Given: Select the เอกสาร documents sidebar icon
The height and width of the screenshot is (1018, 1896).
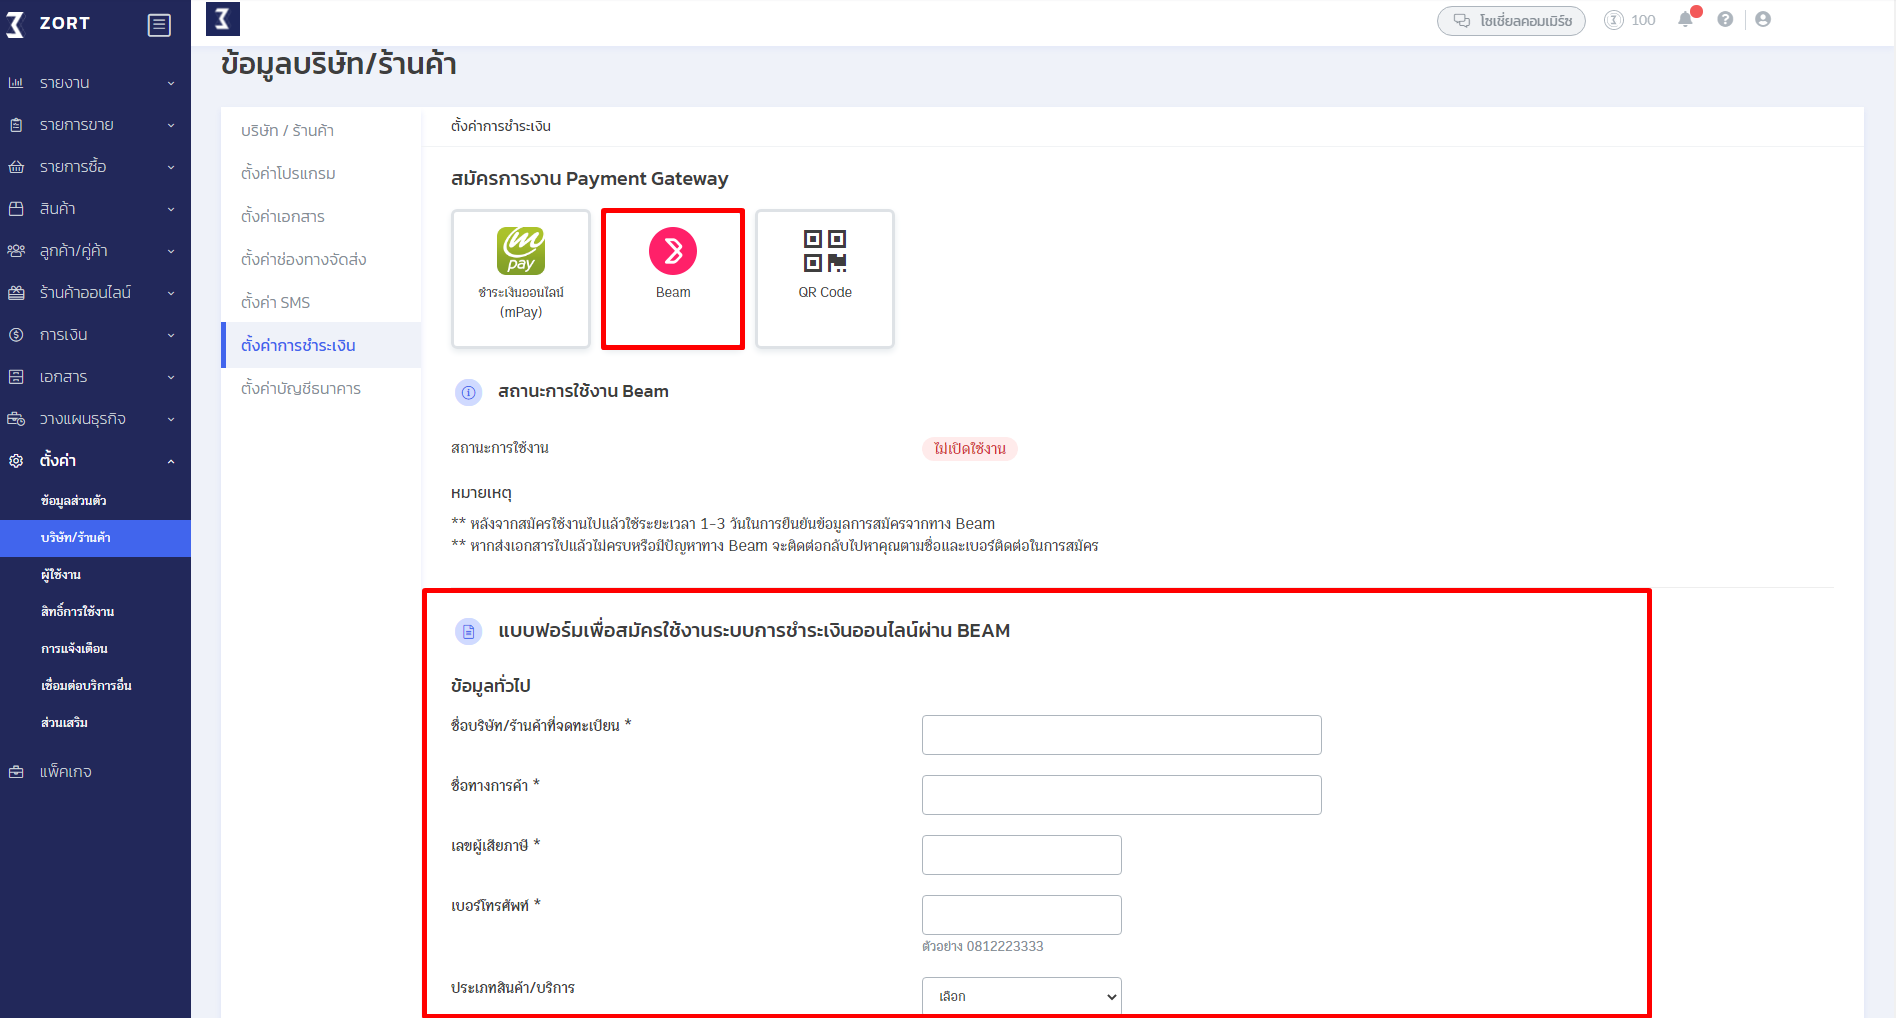Looking at the screenshot, I should tap(16, 376).
